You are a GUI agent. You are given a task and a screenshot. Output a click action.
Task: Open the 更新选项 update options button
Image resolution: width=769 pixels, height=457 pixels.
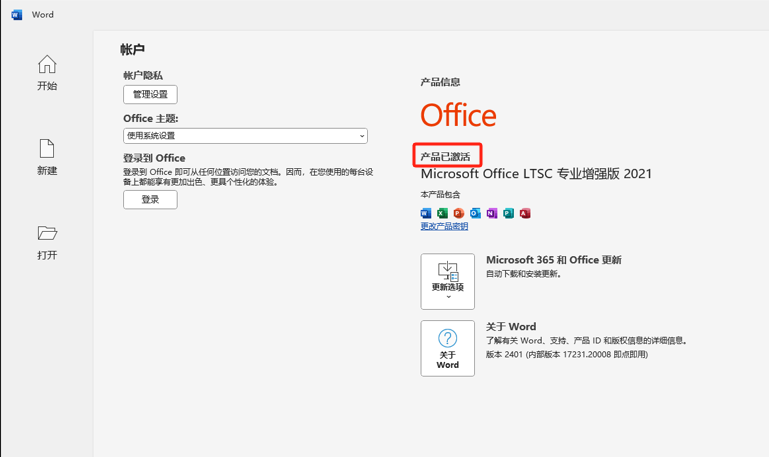[447, 281]
